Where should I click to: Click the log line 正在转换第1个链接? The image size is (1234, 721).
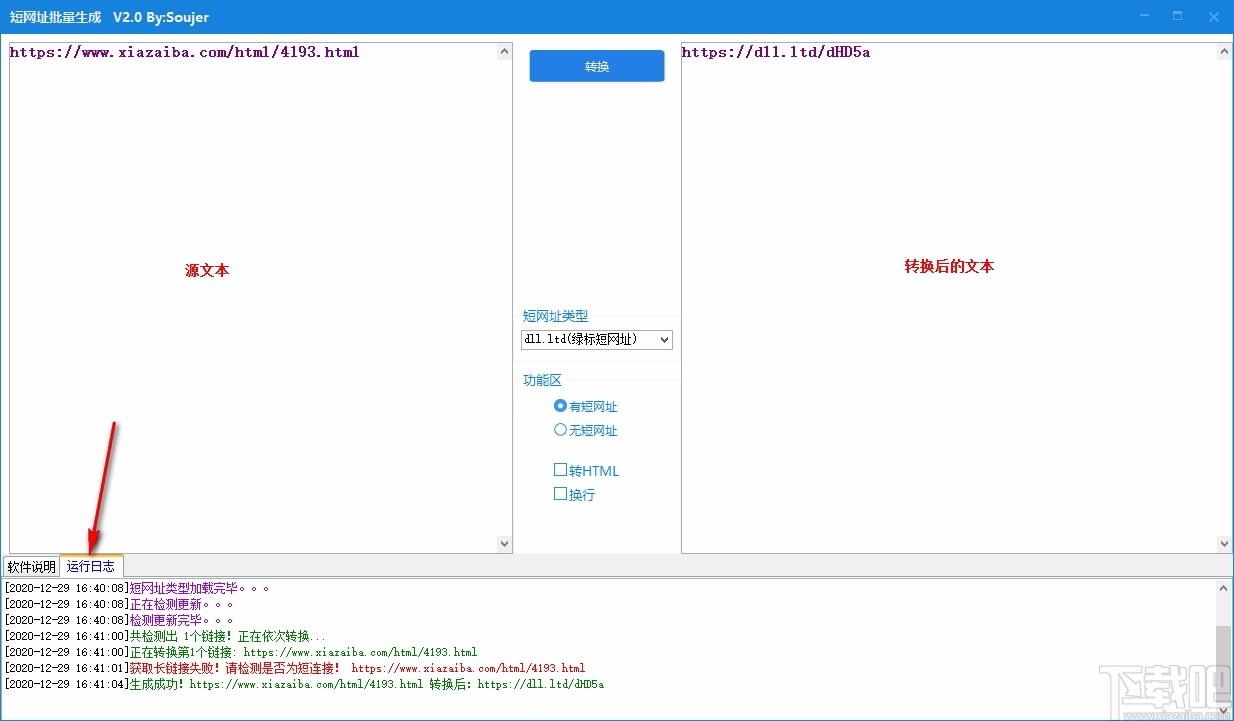[x=241, y=652]
